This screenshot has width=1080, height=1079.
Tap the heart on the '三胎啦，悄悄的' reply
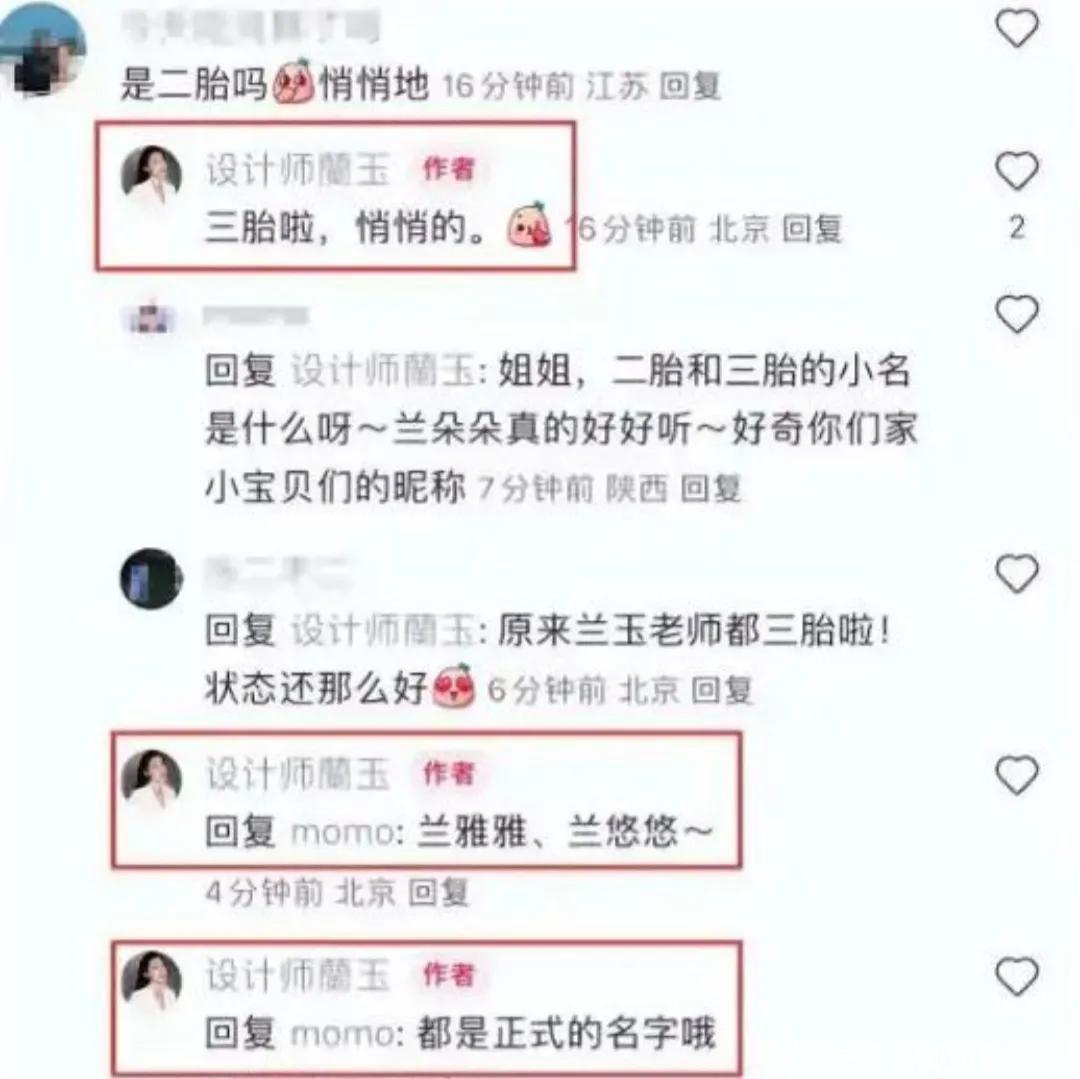tap(1017, 171)
